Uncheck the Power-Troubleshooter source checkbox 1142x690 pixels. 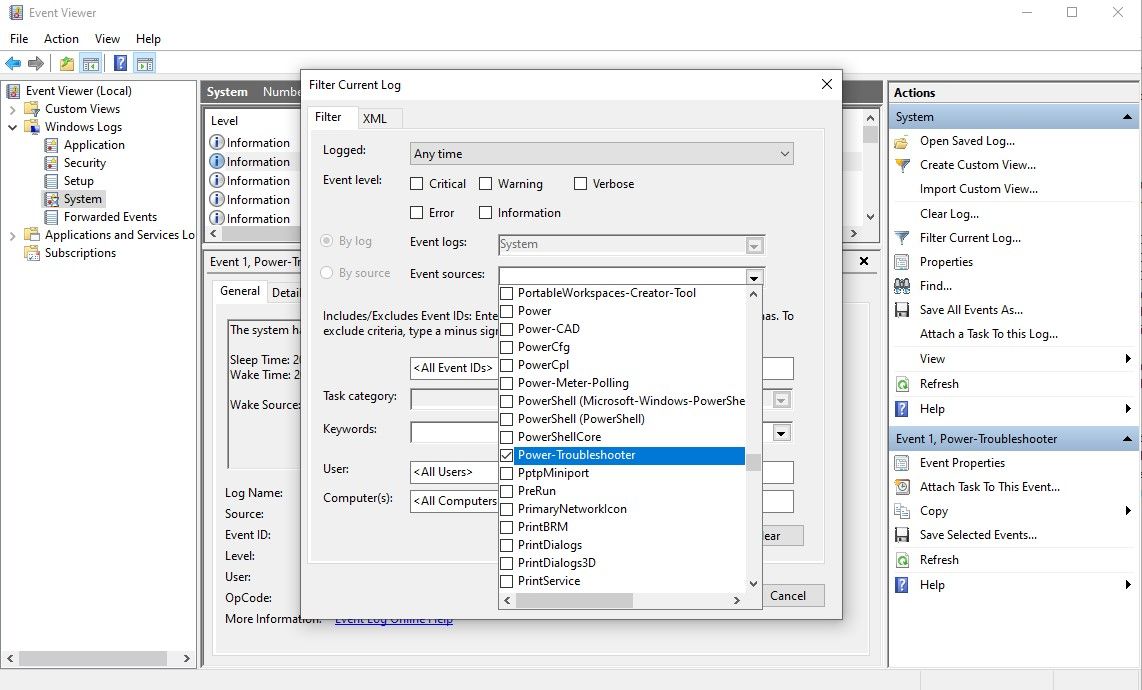(507, 455)
